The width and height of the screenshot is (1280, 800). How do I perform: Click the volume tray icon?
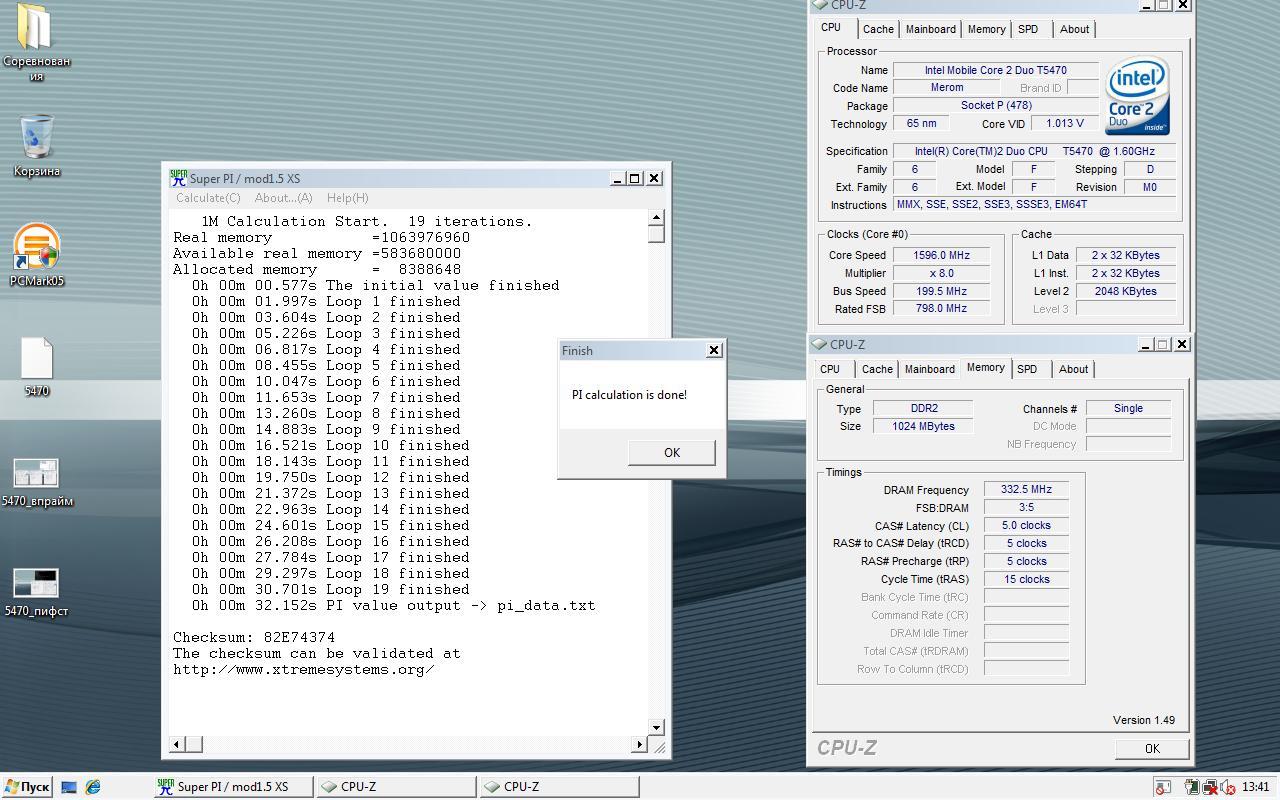(x=1226, y=787)
